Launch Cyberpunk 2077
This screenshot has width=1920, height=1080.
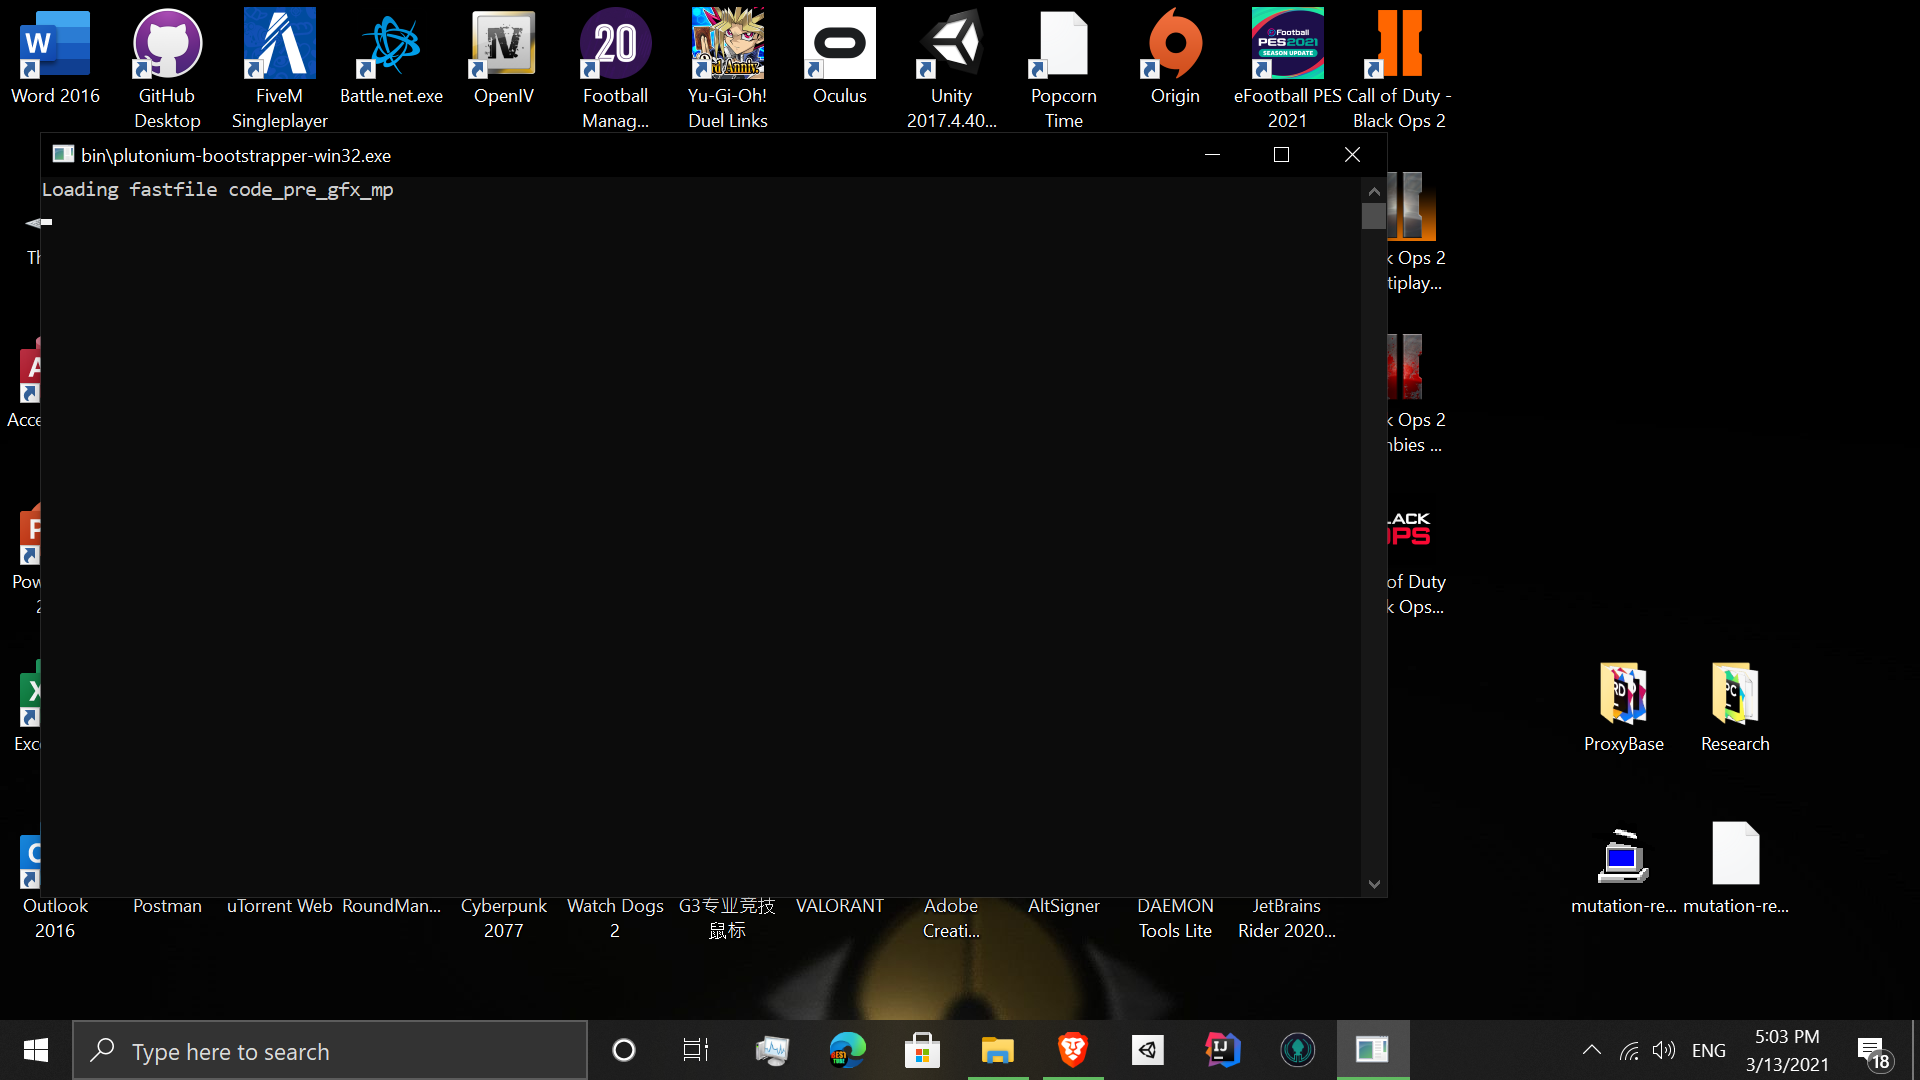pos(502,855)
